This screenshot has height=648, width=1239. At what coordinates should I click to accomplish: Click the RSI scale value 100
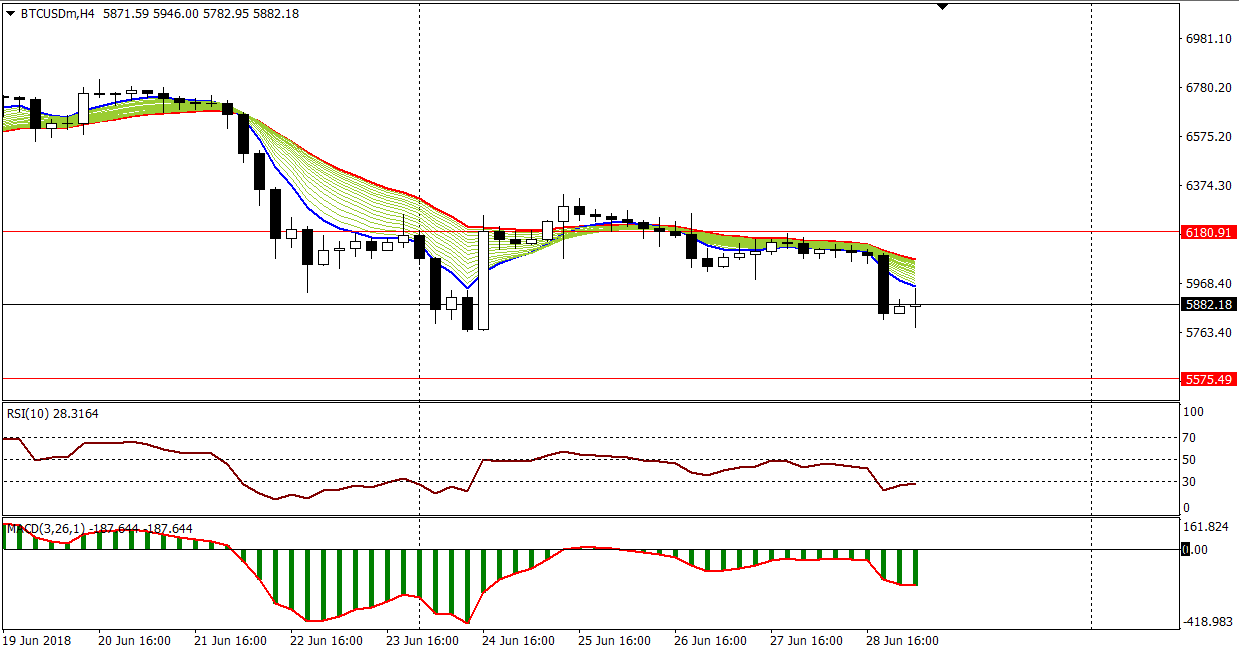(x=1195, y=412)
